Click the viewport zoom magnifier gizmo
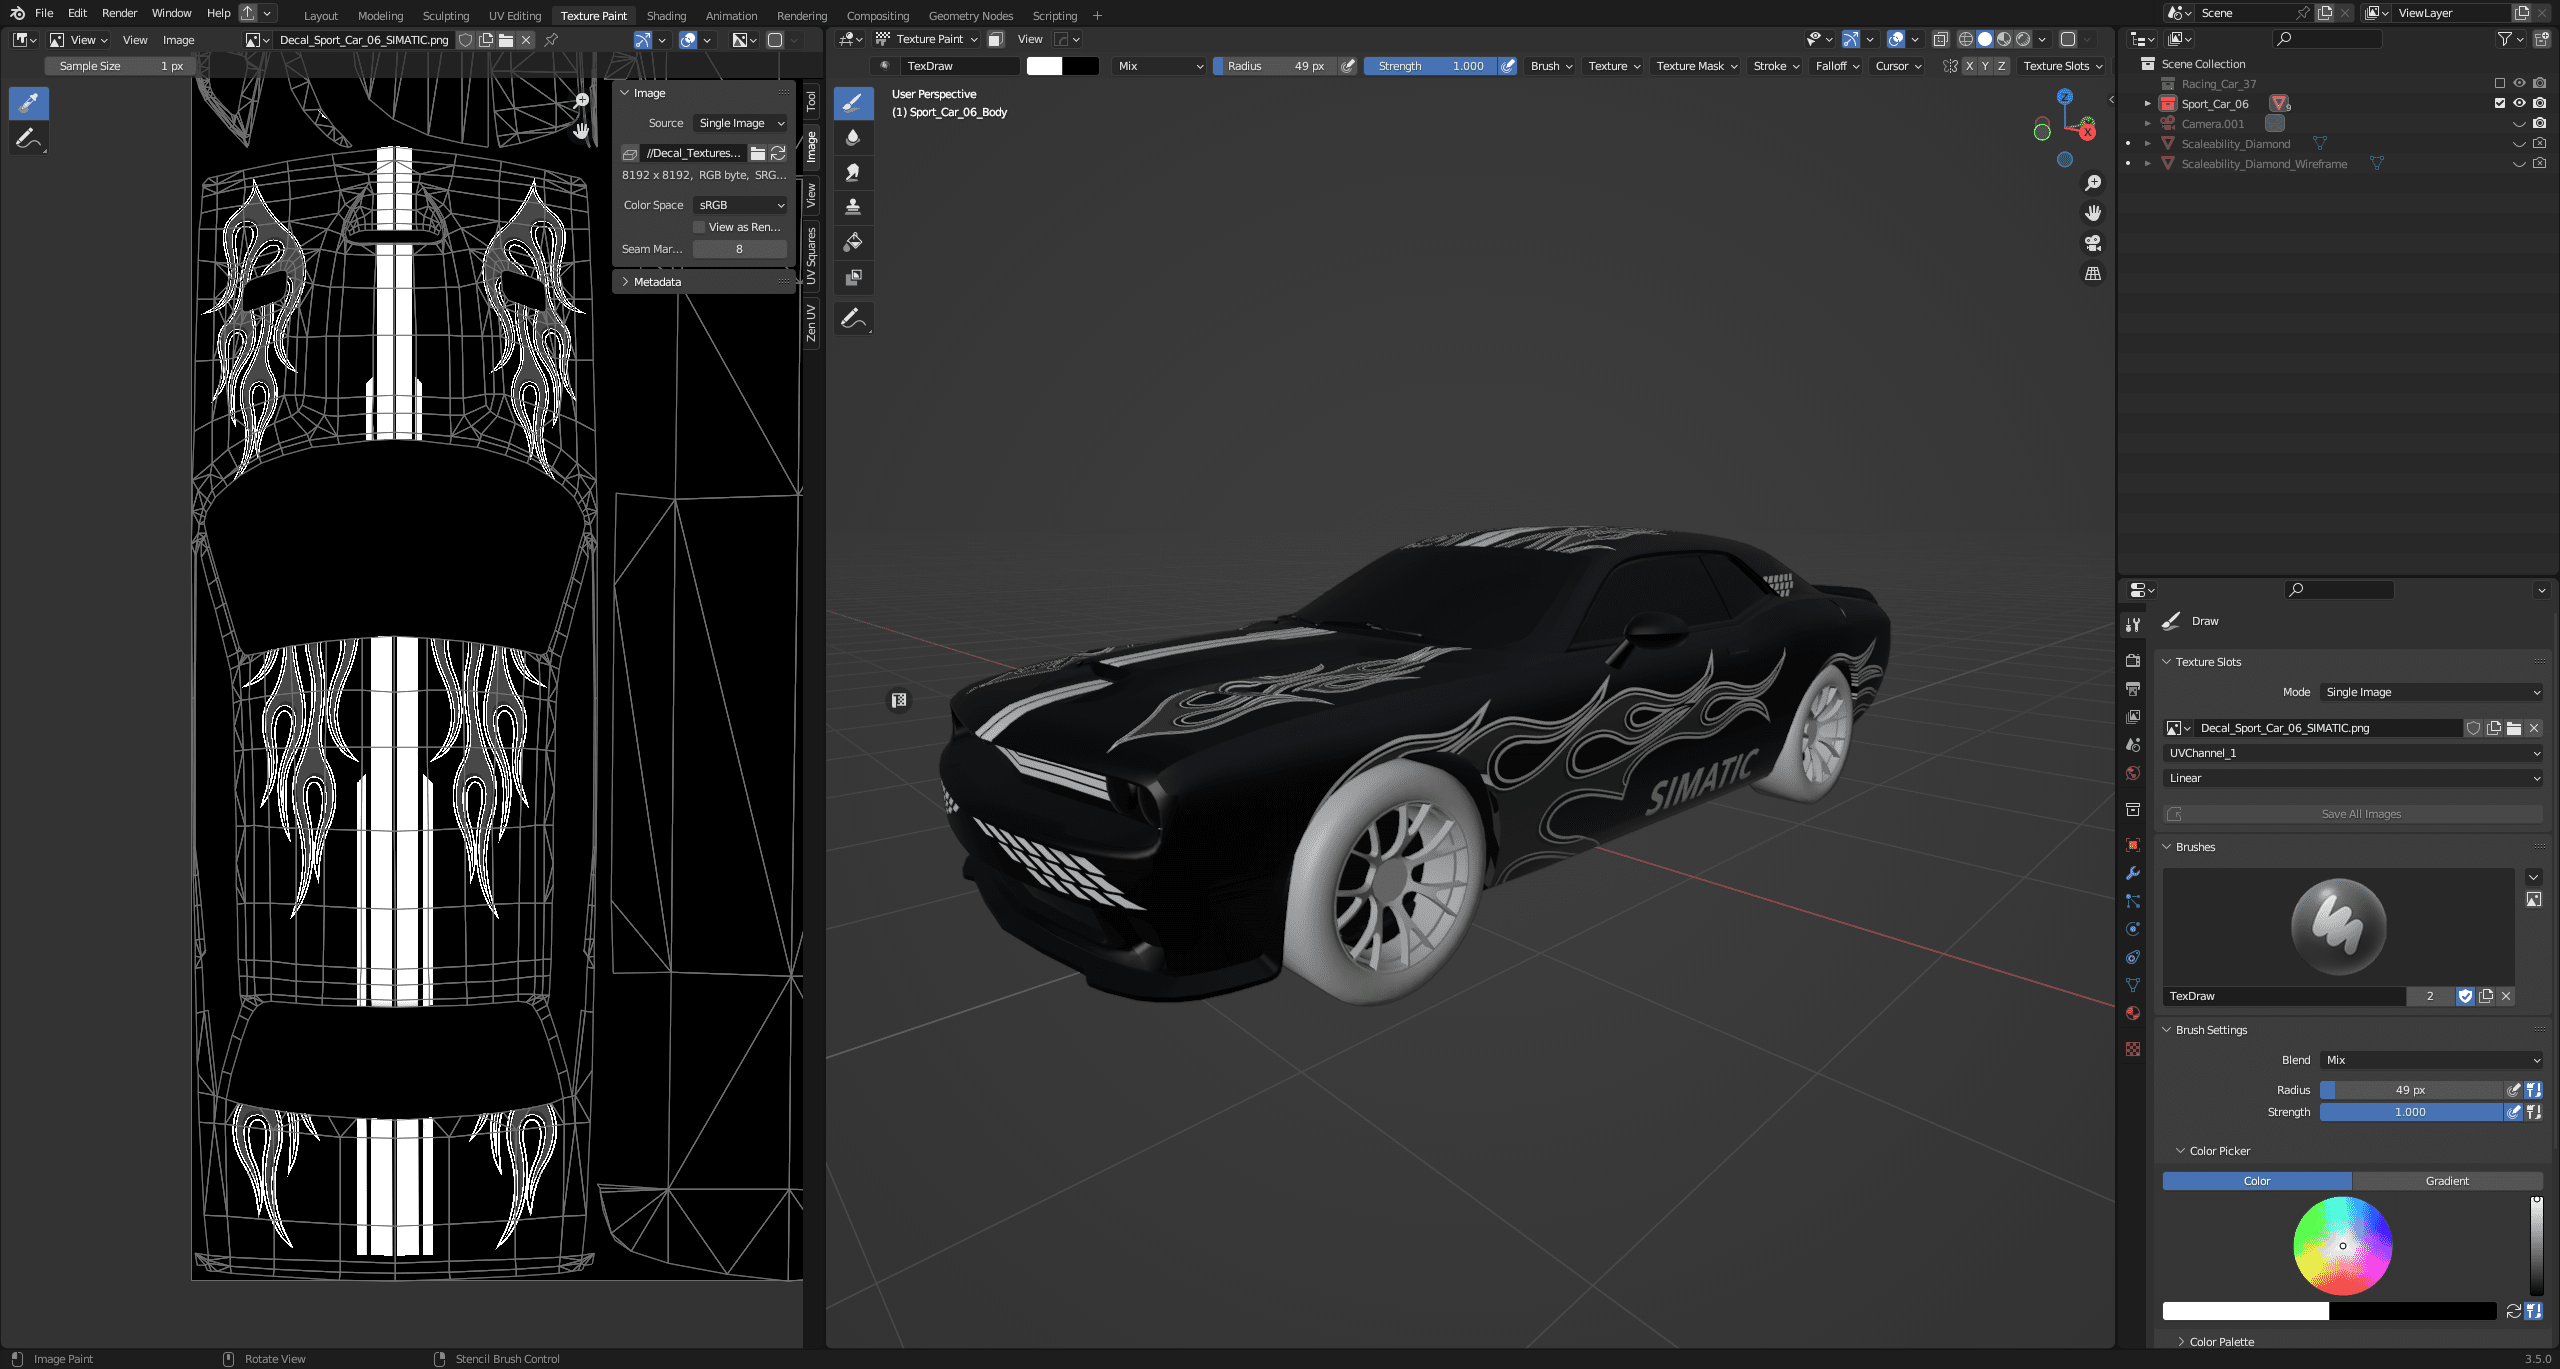 coord(2092,183)
